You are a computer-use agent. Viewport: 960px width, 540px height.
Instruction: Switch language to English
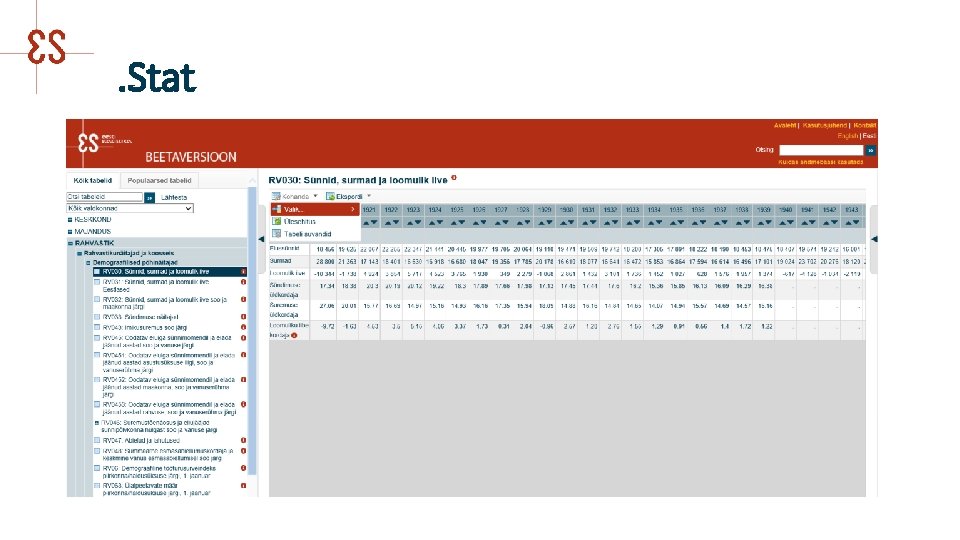coord(847,136)
